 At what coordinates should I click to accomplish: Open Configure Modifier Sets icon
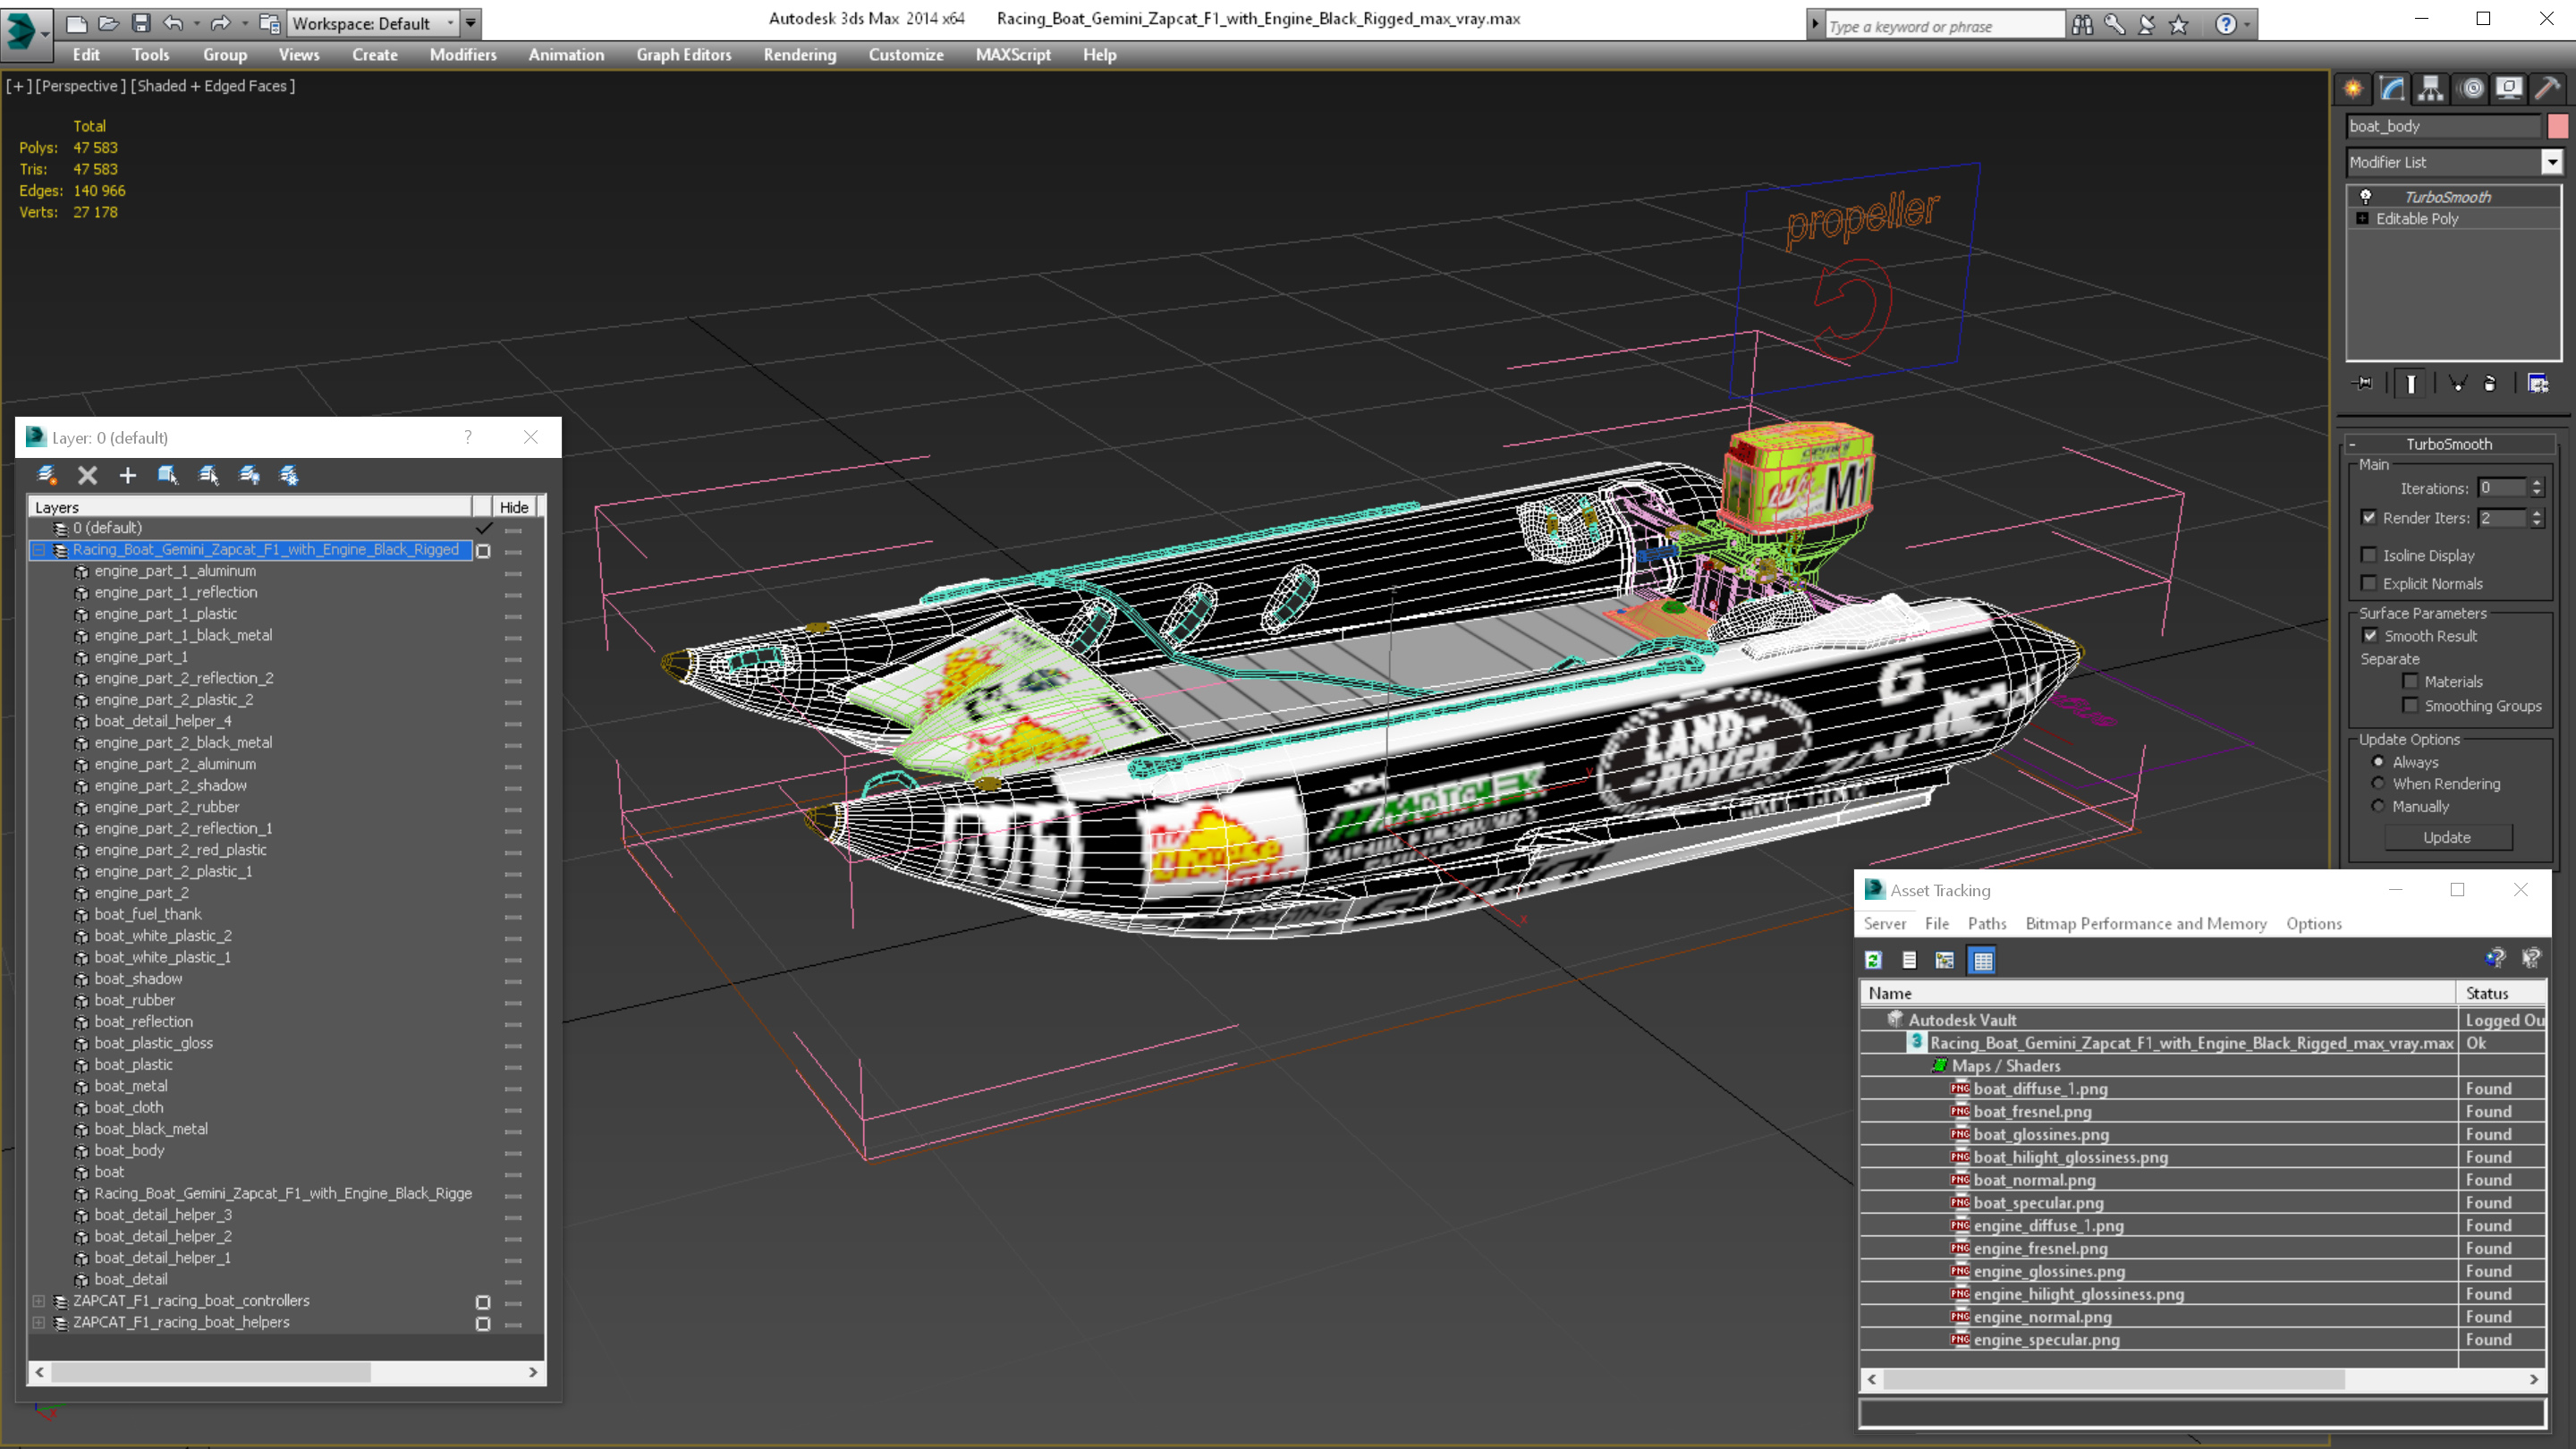pos(2538,383)
